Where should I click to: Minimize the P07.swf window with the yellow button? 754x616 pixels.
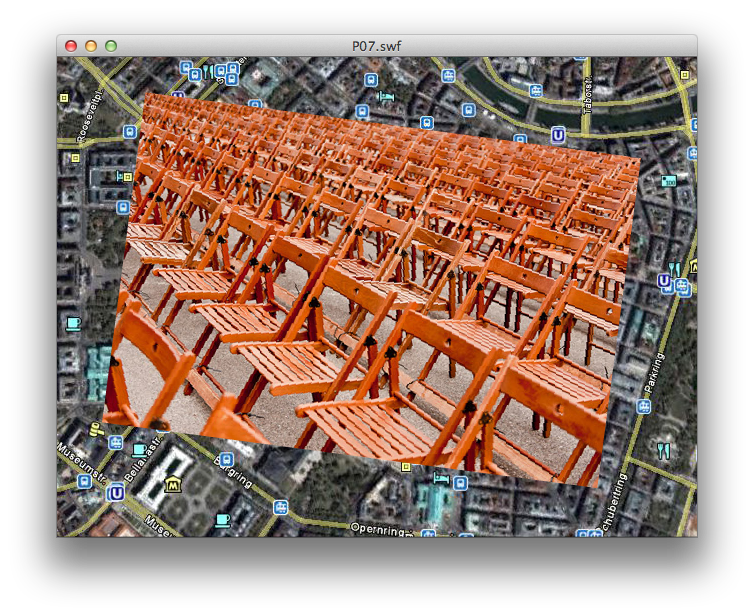[91, 45]
